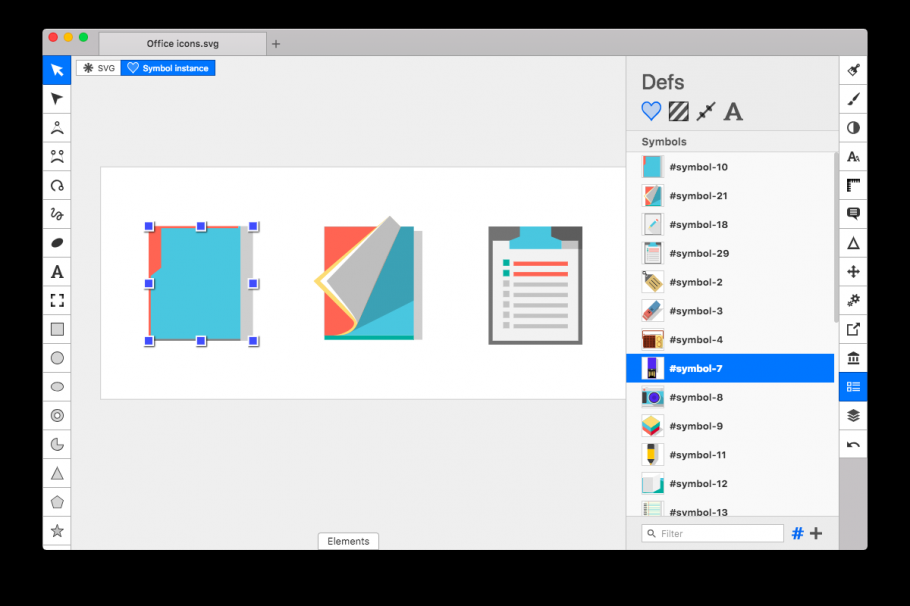
Task: Open the Export panel from the right sidebar
Action: (x=852, y=328)
